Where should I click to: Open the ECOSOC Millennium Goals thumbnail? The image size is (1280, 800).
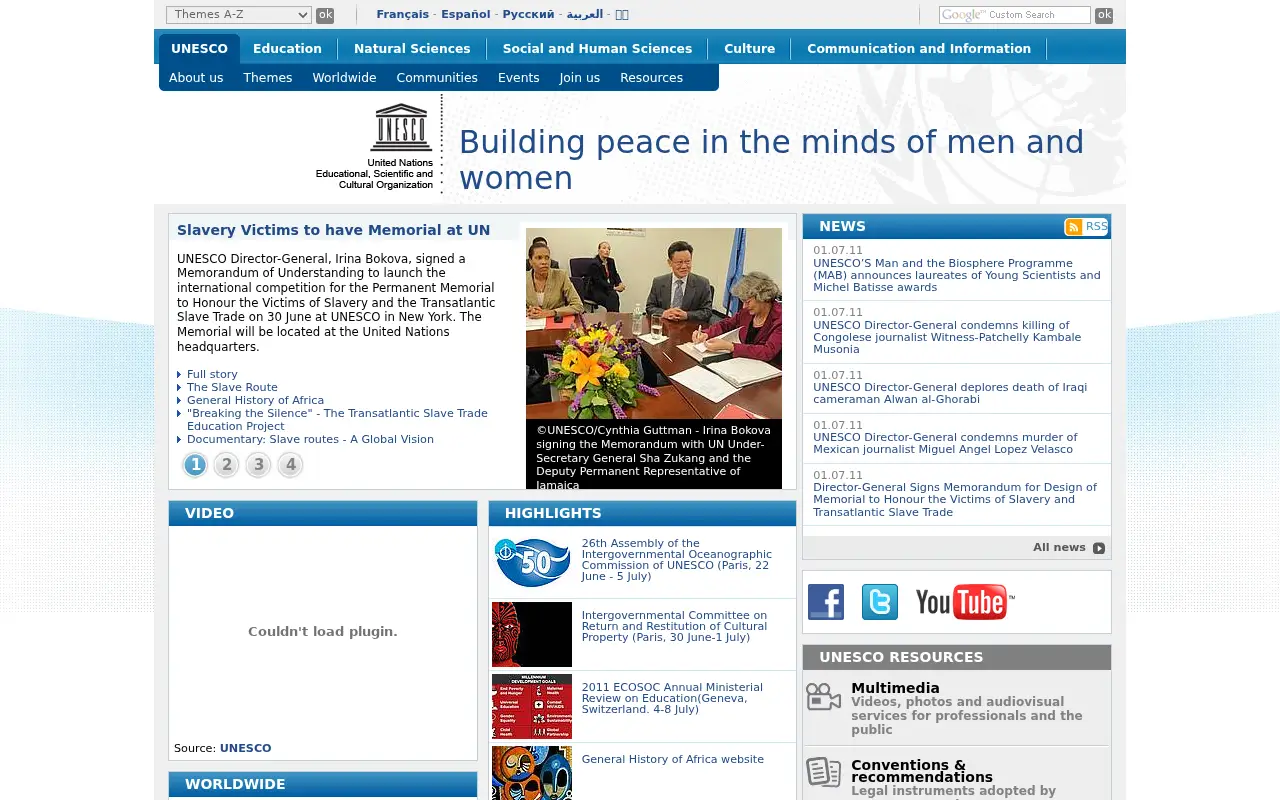pos(532,706)
